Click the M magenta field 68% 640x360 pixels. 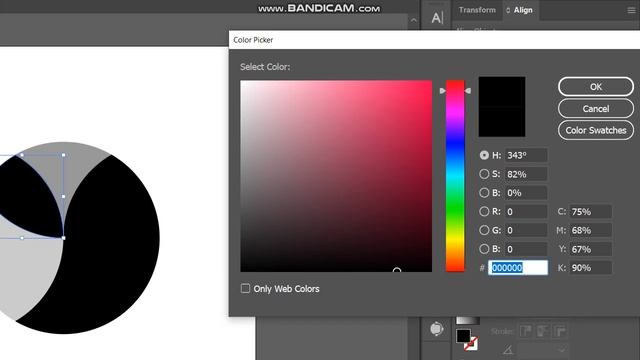(x=591, y=230)
